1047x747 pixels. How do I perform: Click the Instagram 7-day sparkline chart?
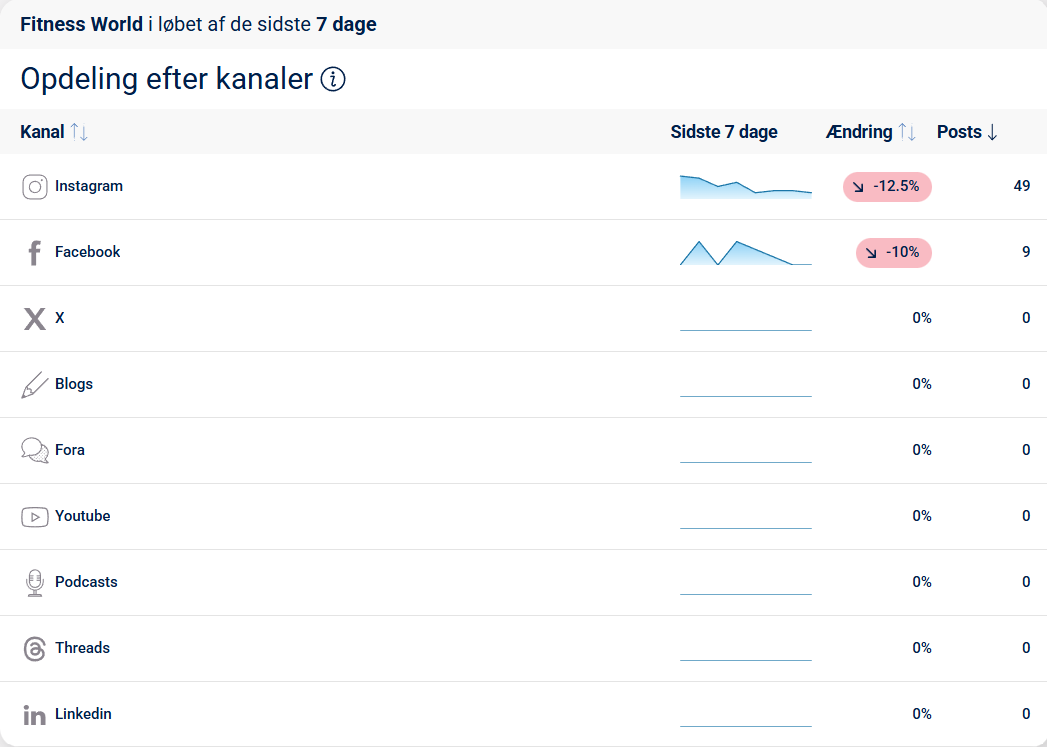tap(746, 188)
